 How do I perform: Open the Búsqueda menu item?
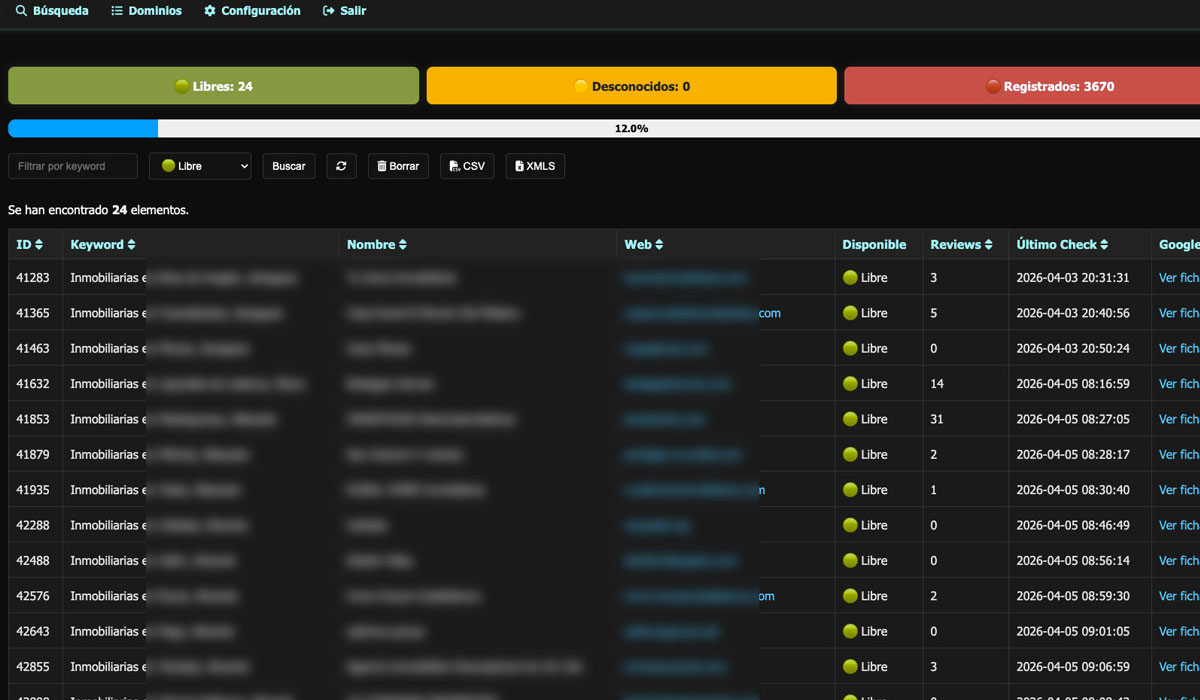click(52, 11)
